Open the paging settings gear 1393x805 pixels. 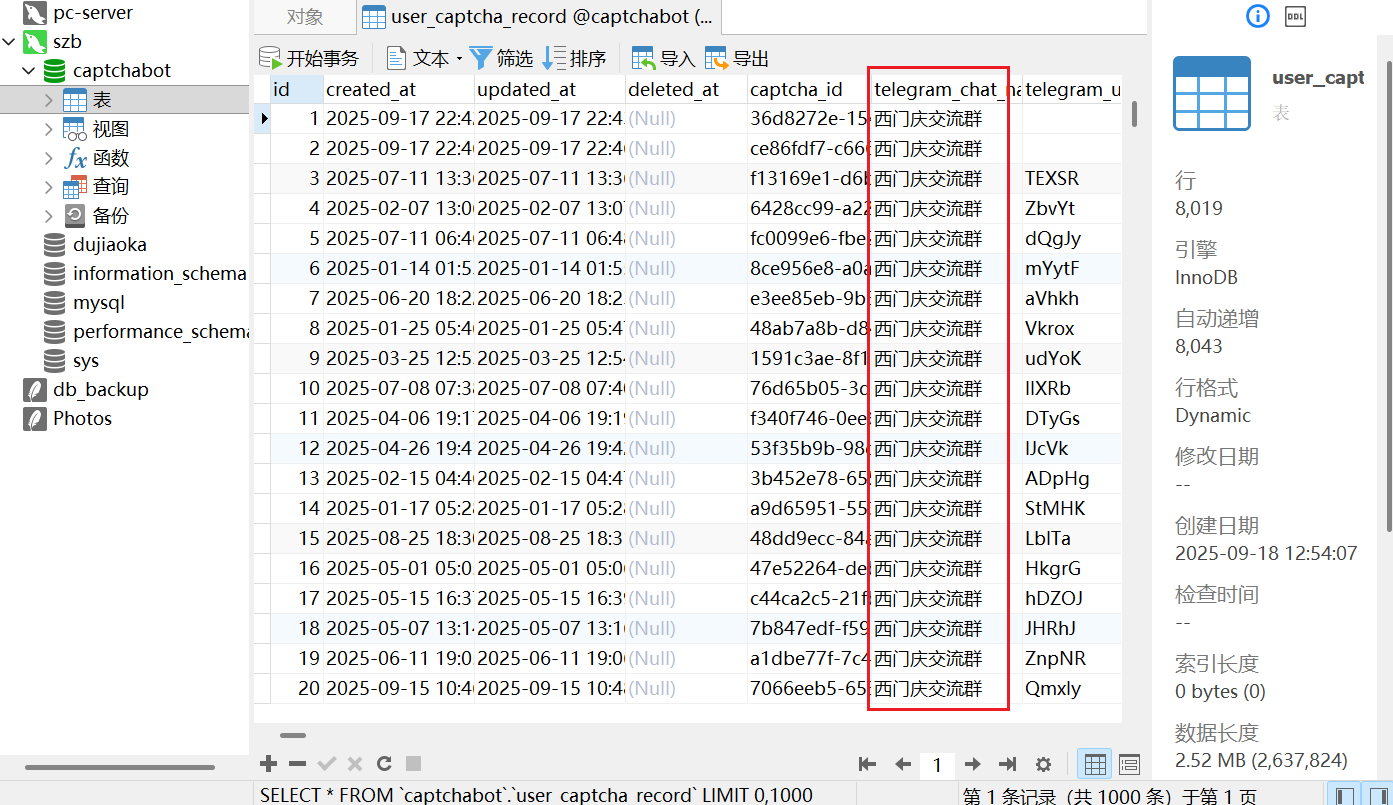(x=1043, y=765)
